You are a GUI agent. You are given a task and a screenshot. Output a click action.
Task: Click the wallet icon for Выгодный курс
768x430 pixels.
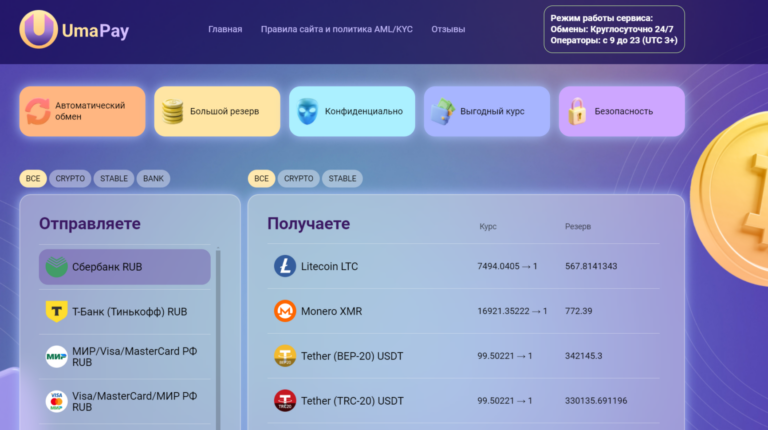(443, 111)
